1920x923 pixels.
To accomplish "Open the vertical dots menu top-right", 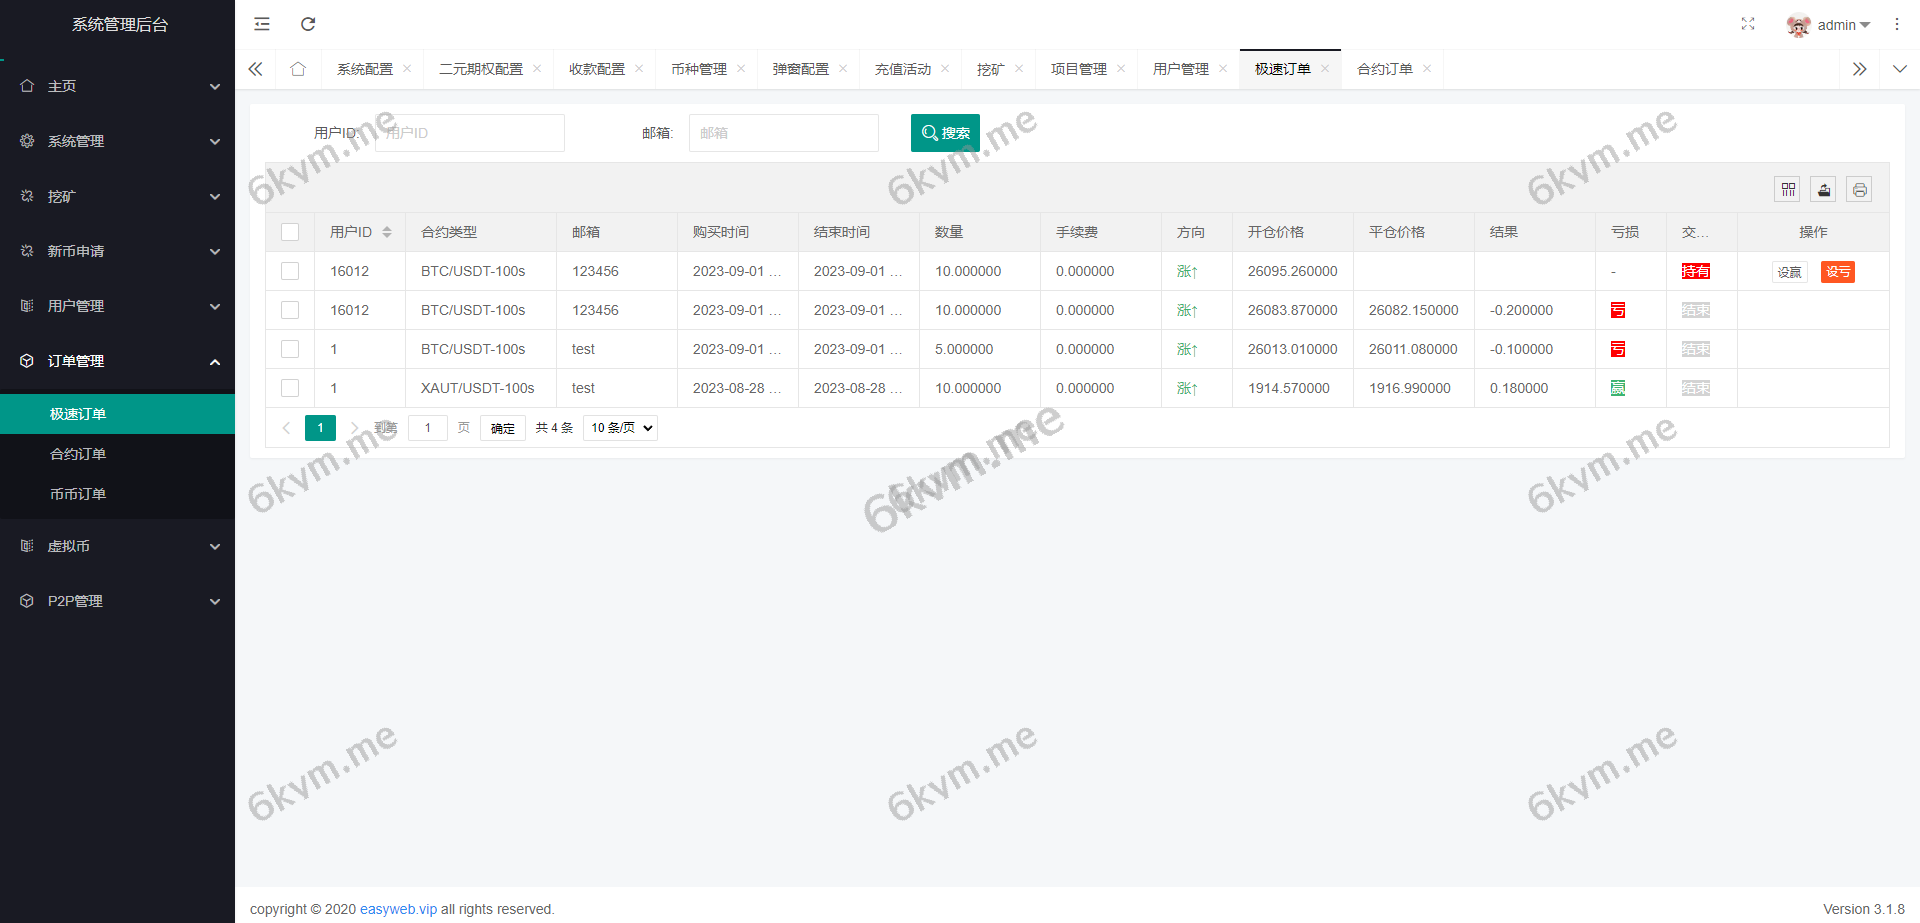I will (1896, 24).
